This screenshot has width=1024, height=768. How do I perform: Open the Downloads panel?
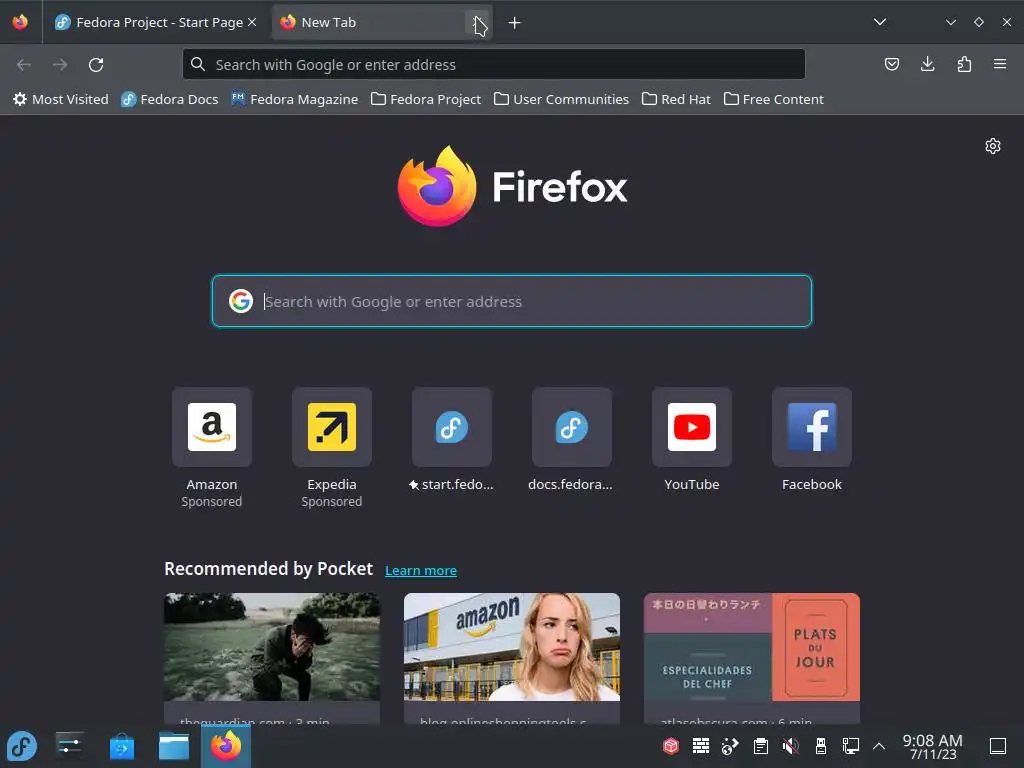tap(927, 64)
